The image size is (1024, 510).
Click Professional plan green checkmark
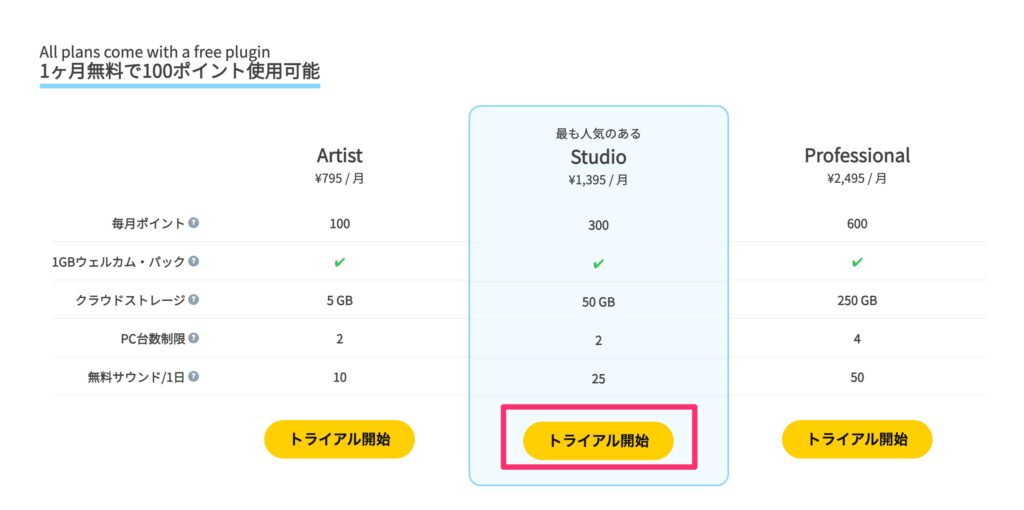coord(857,262)
